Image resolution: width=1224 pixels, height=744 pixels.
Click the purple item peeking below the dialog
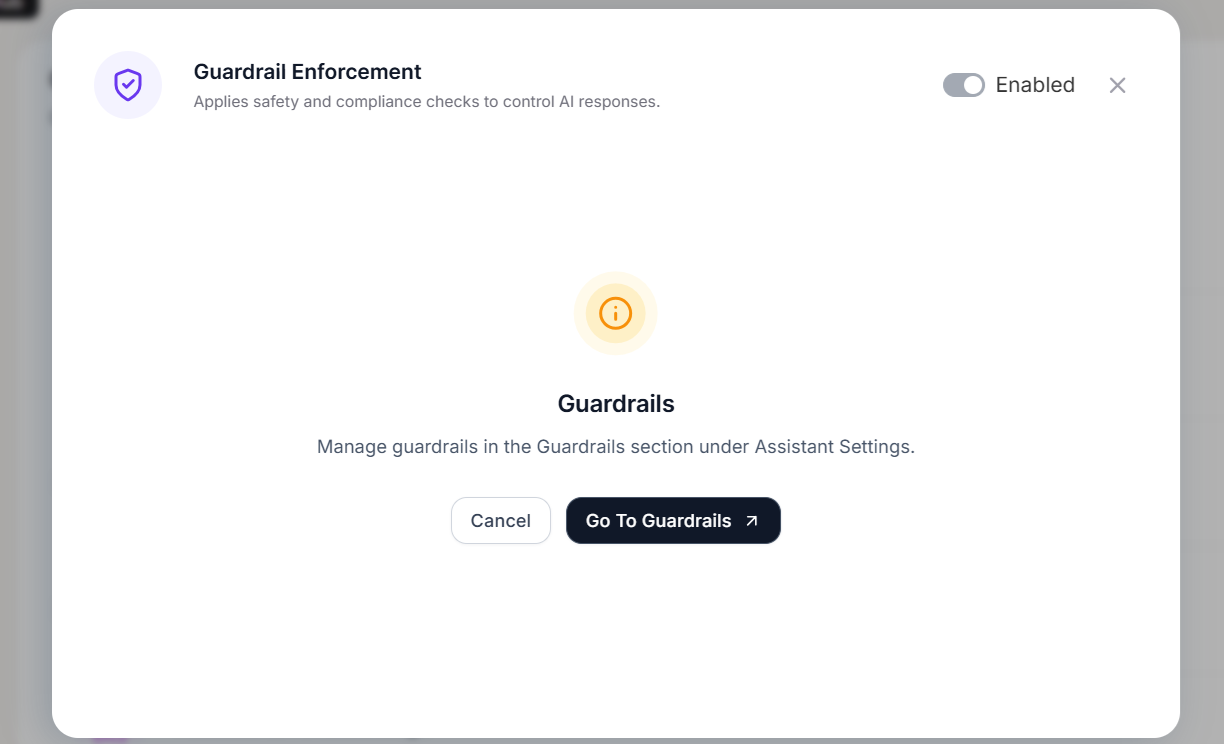coord(110,741)
